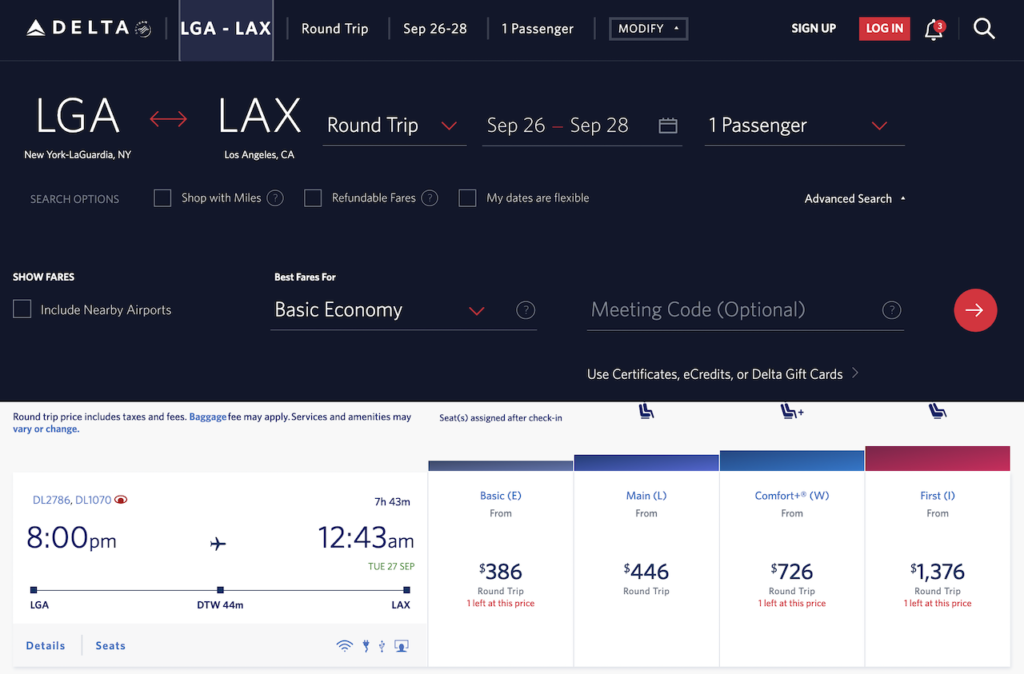Check My dates are flexible
Viewport: 1024px width, 674px height.
pos(467,198)
